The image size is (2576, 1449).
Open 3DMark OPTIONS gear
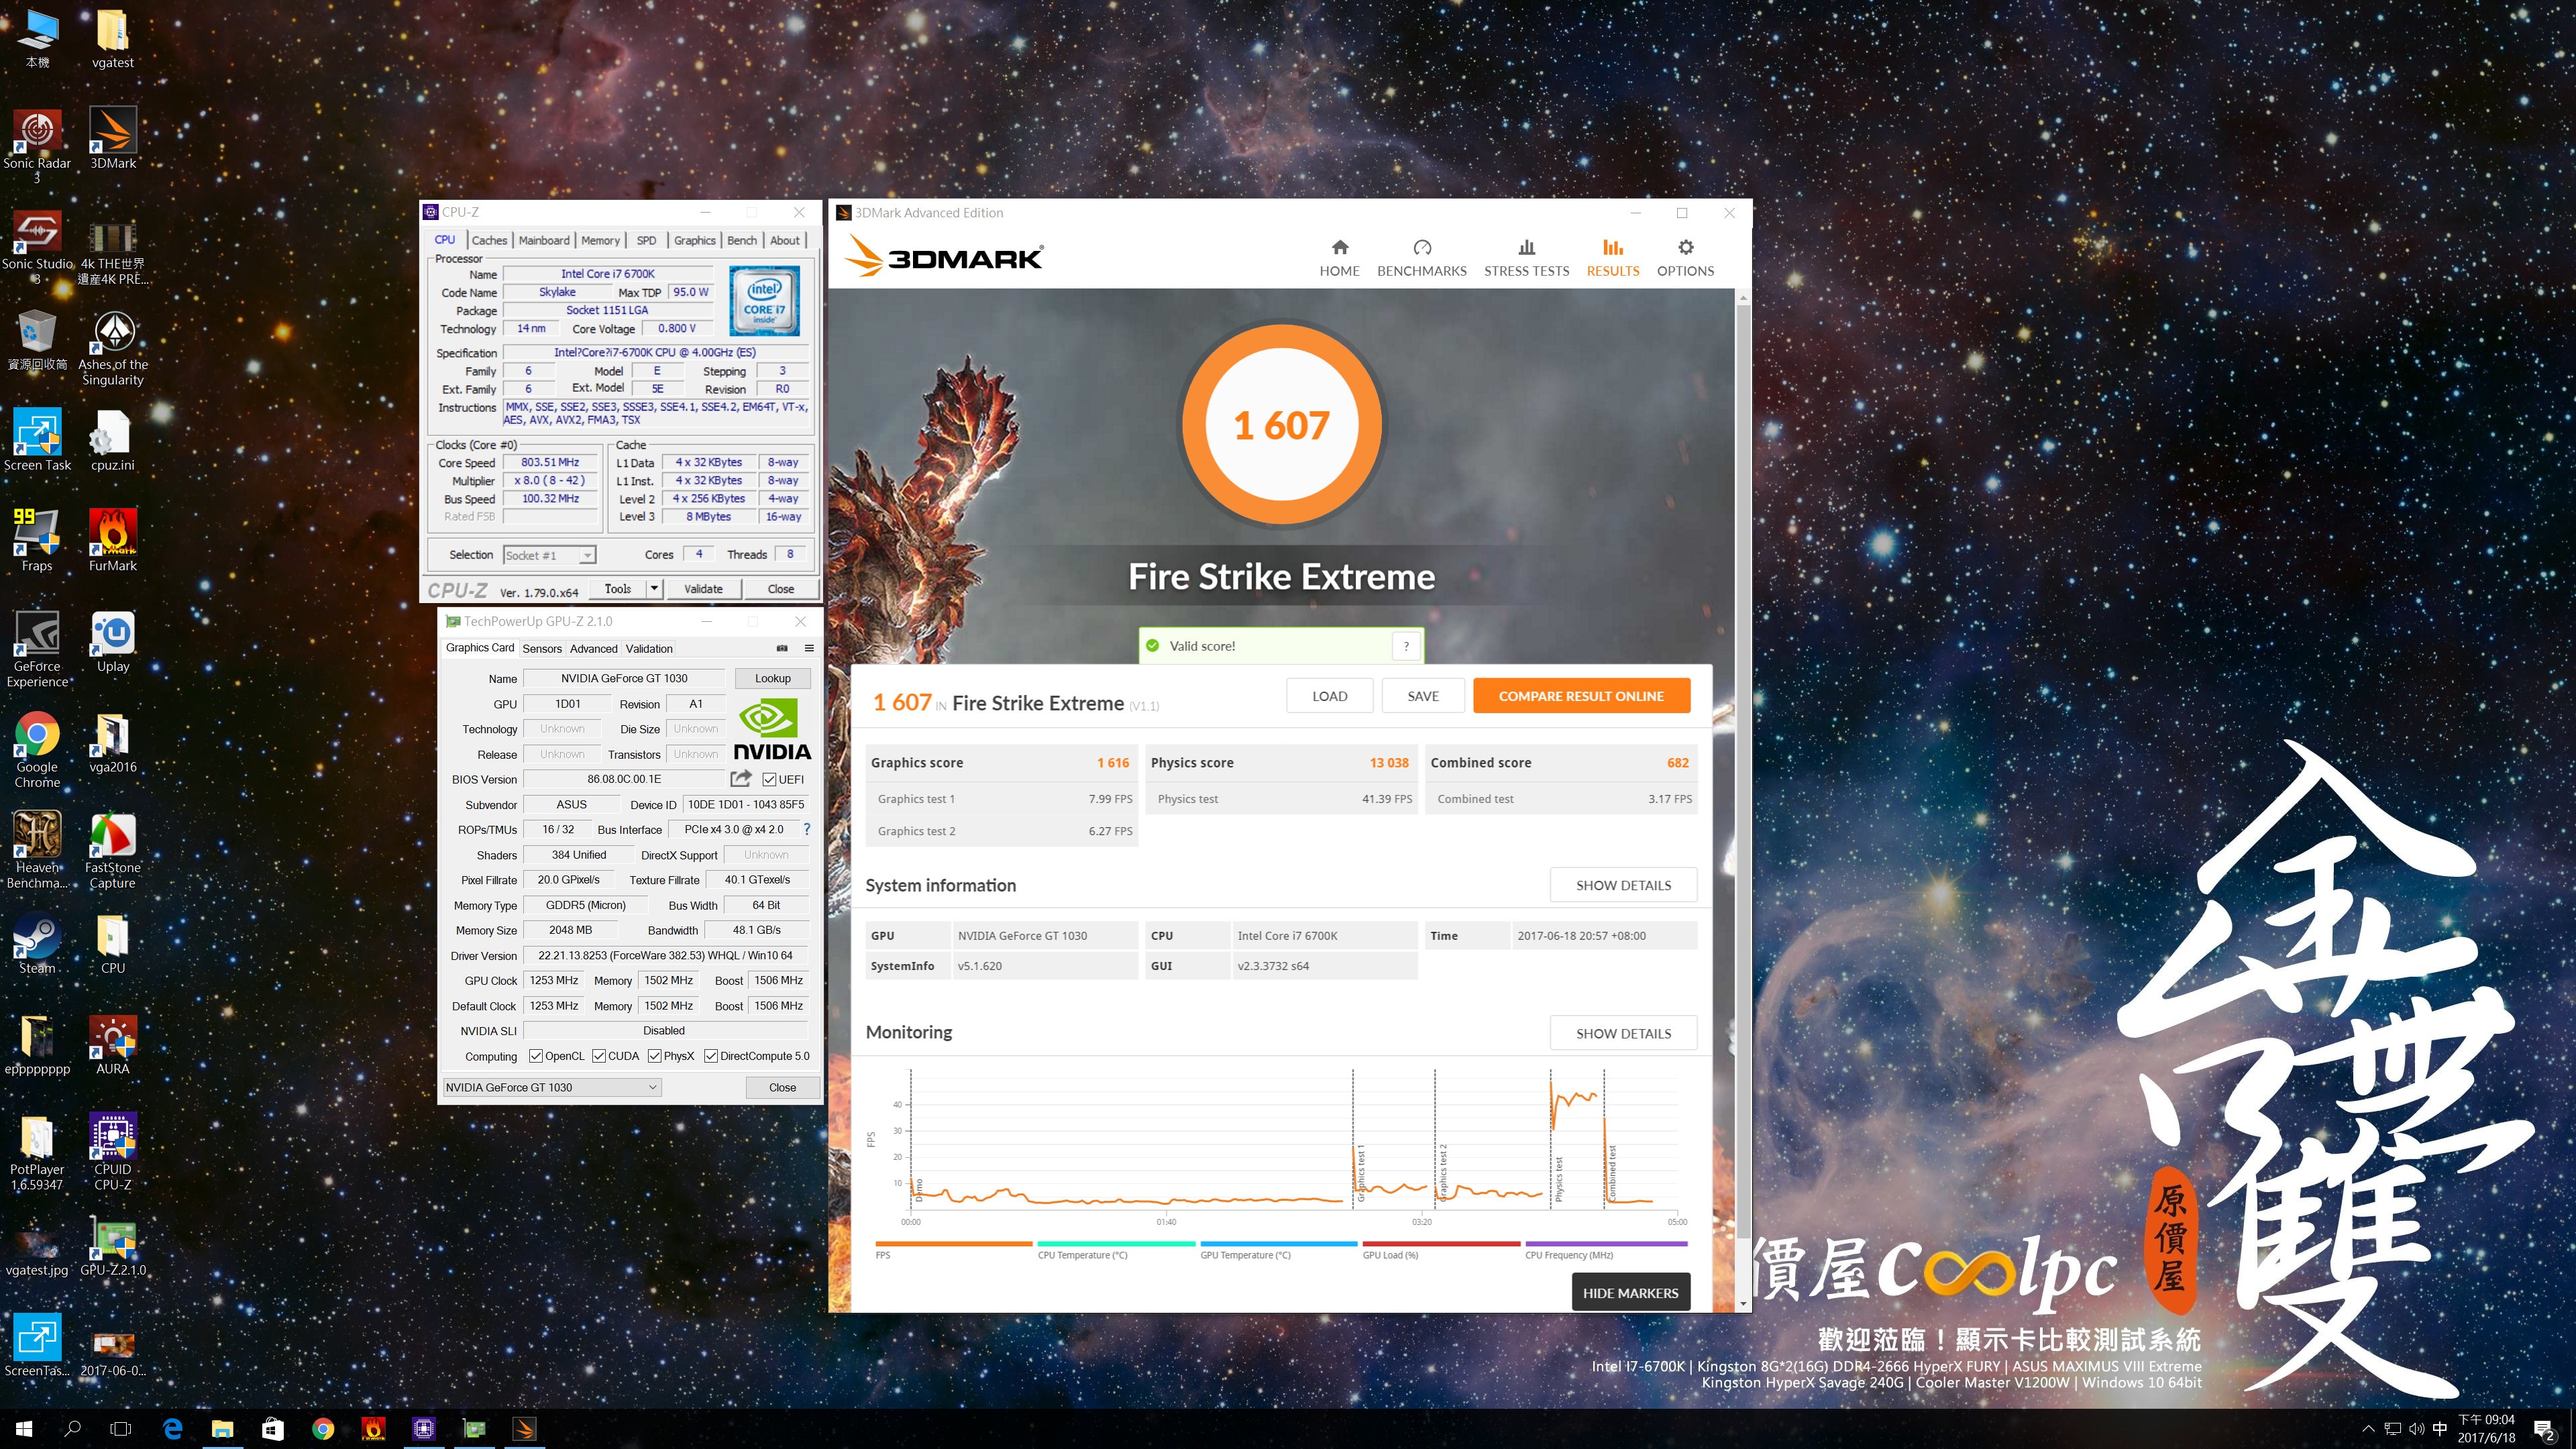1685,258
